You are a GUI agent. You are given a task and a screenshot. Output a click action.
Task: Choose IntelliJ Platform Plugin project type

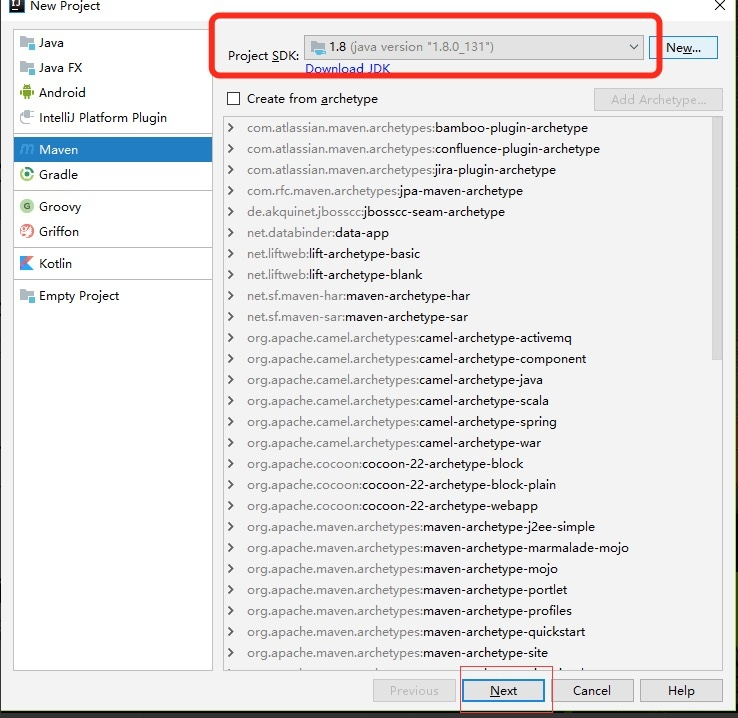coord(113,117)
